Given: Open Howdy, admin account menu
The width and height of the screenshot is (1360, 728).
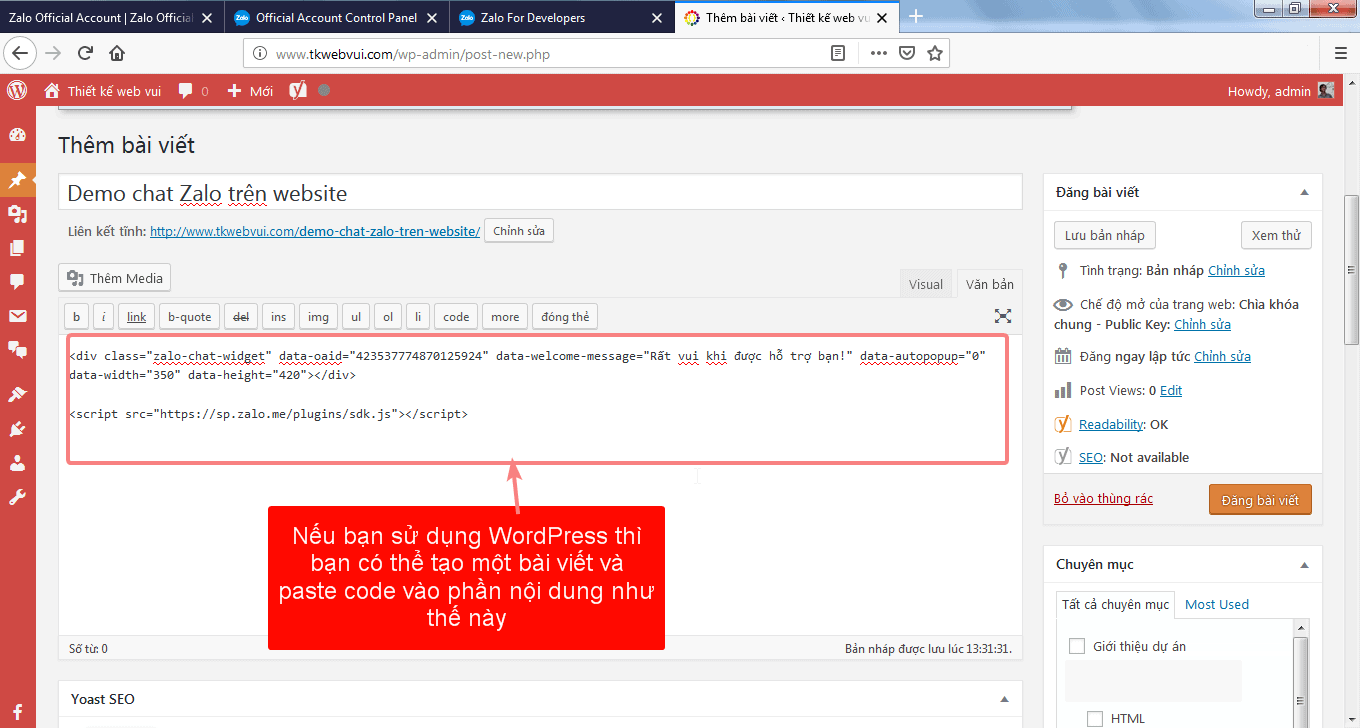Looking at the screenshot, I should coord(1280,91).
